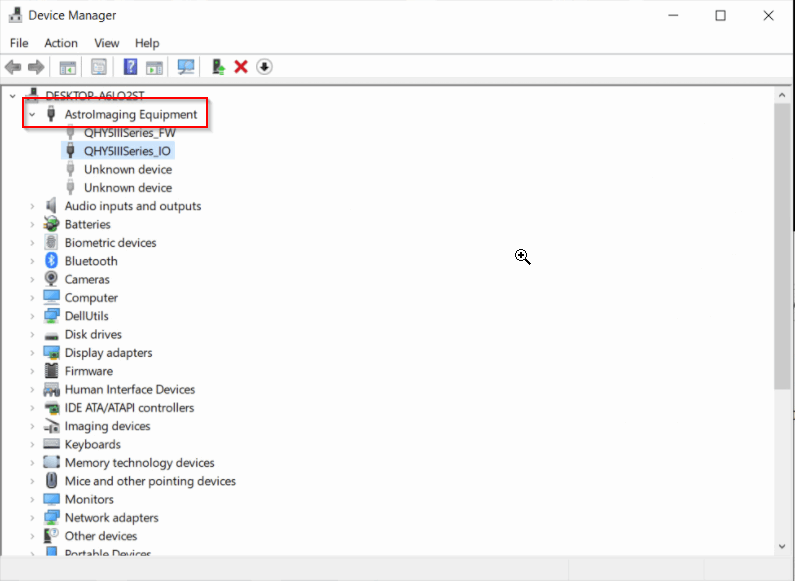The height and width of the screenshot is (581, 795).
Task: Click the Keyboards category icon
Action: [x=51, y=444]
